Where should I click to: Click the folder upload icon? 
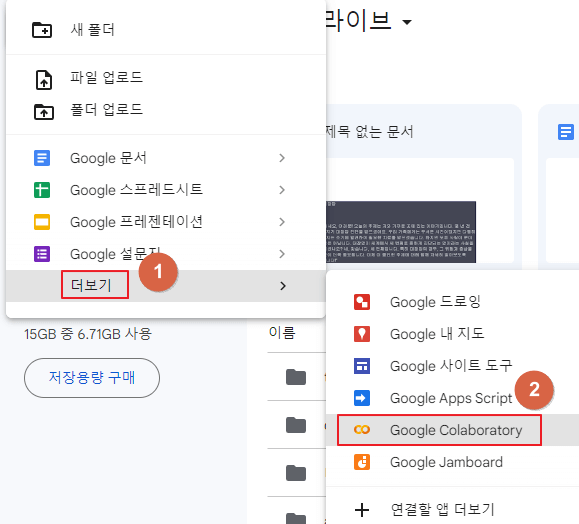pos(44,112)
